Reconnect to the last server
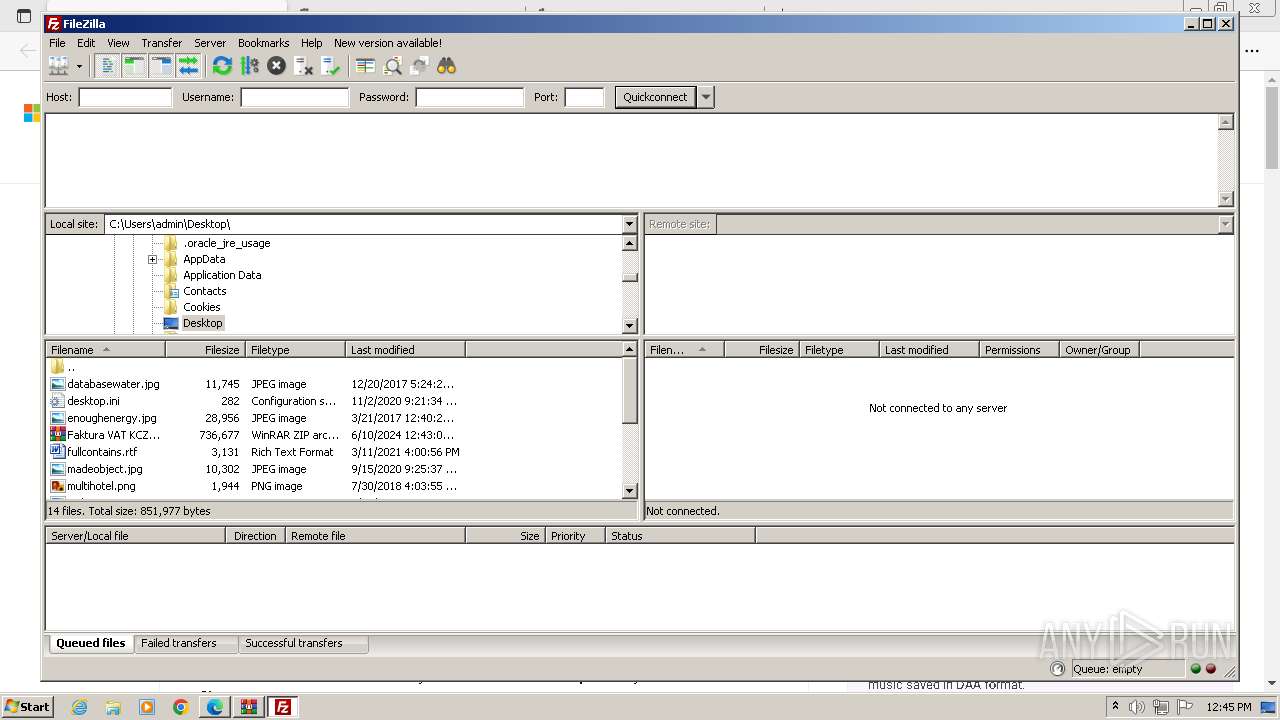 (x=331, y=66)
